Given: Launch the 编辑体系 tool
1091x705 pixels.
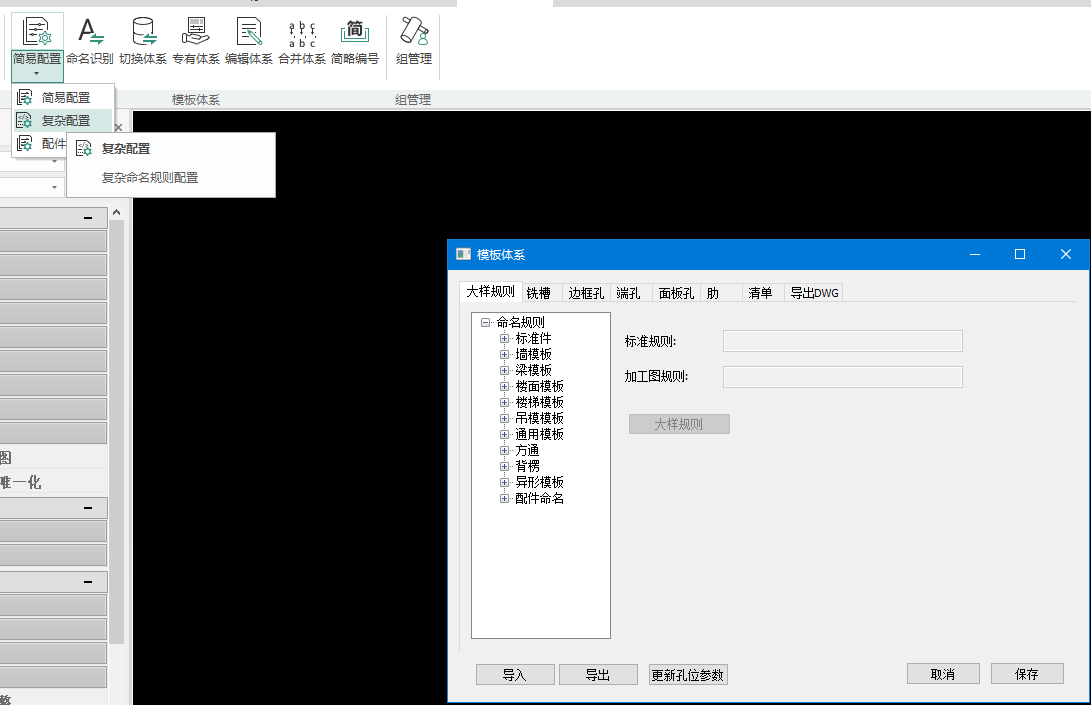Looking at the screenshot, I should point(248,42).
